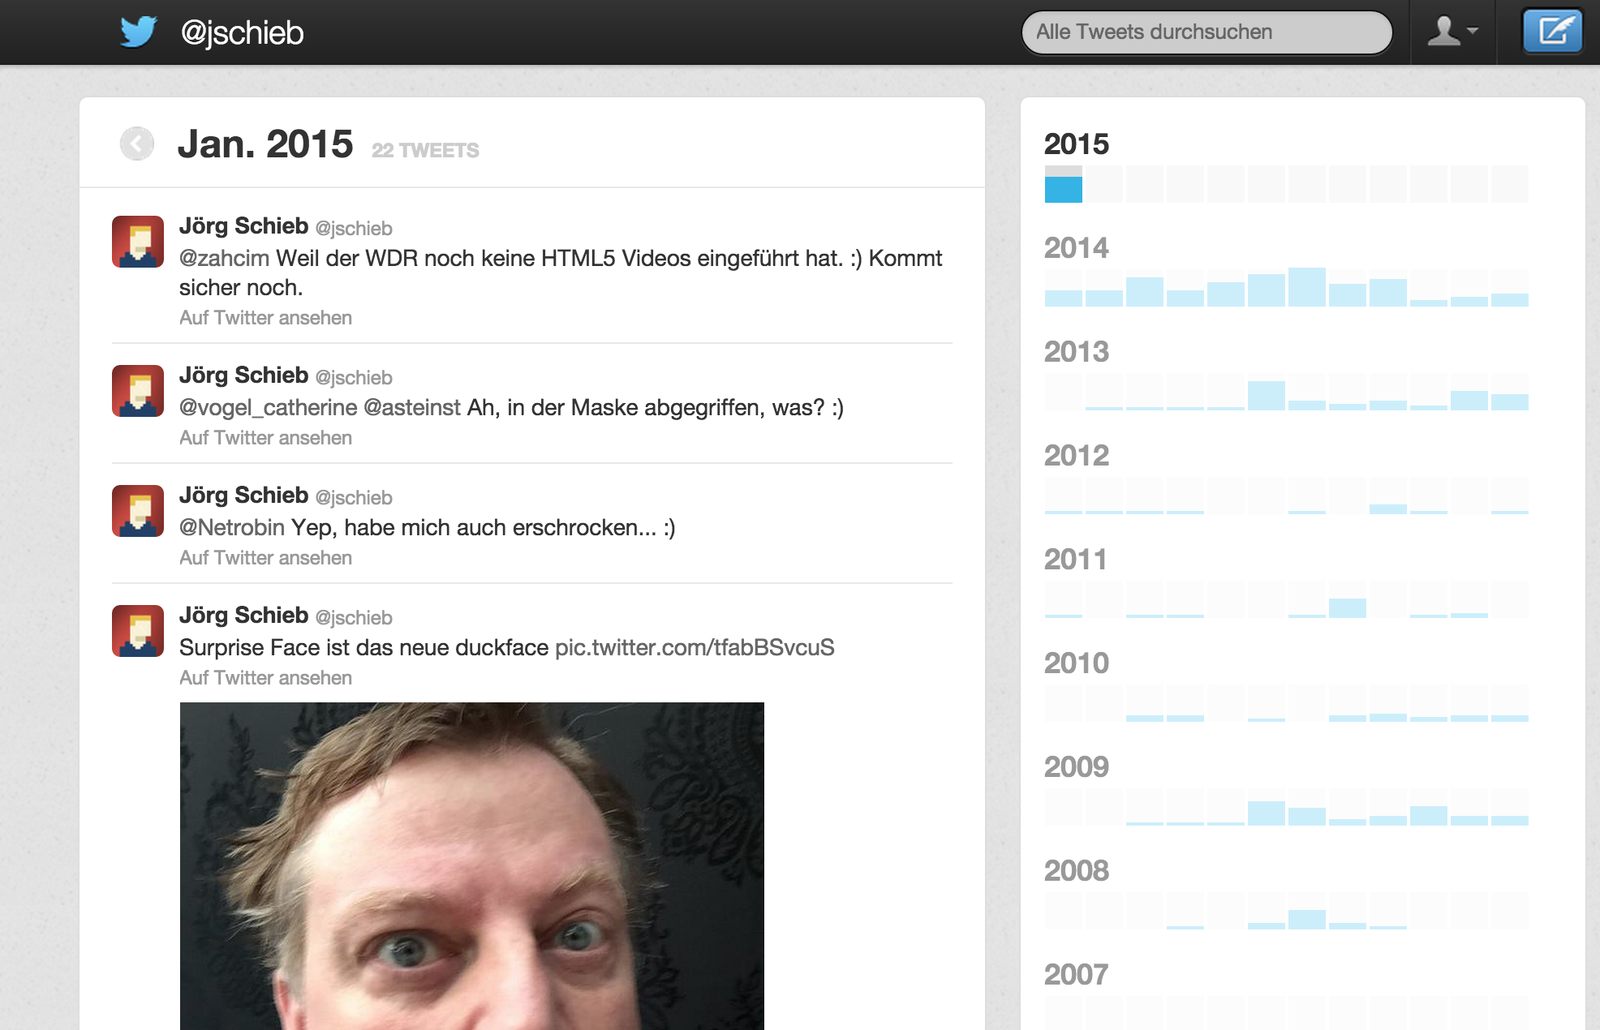The height and width of the screenshot is (1030, 1600).
Task: Open avatar of the @zahcim reply tweet
Action: pyautogui.click(x=138, y=242)
